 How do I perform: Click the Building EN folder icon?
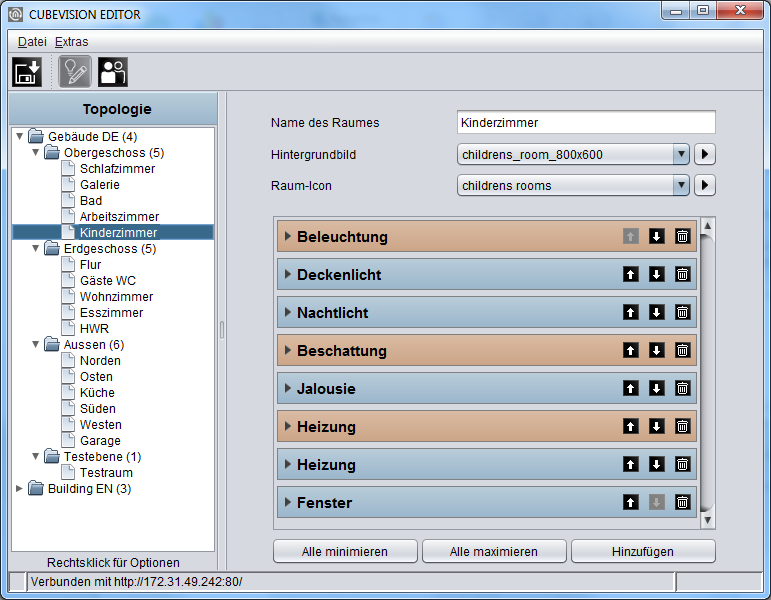[x=35, y=488]
